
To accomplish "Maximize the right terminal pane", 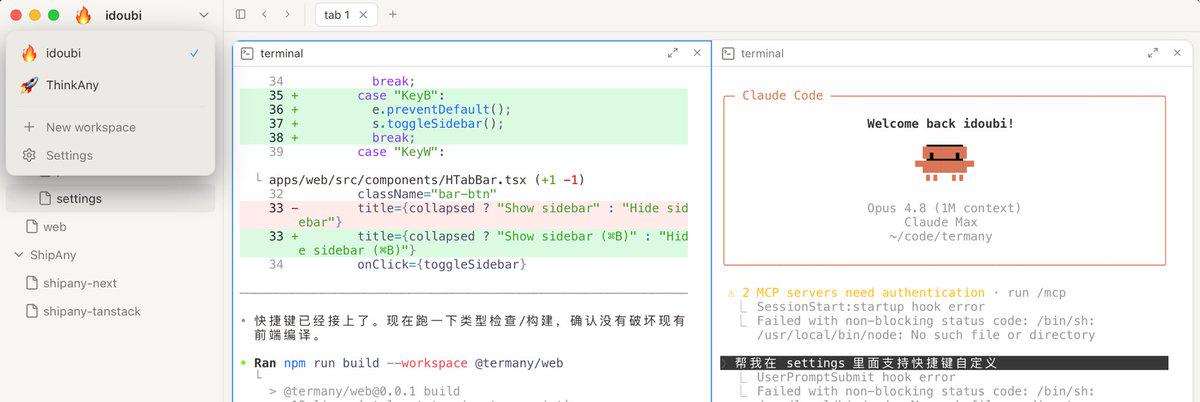I will (1153, 53).
